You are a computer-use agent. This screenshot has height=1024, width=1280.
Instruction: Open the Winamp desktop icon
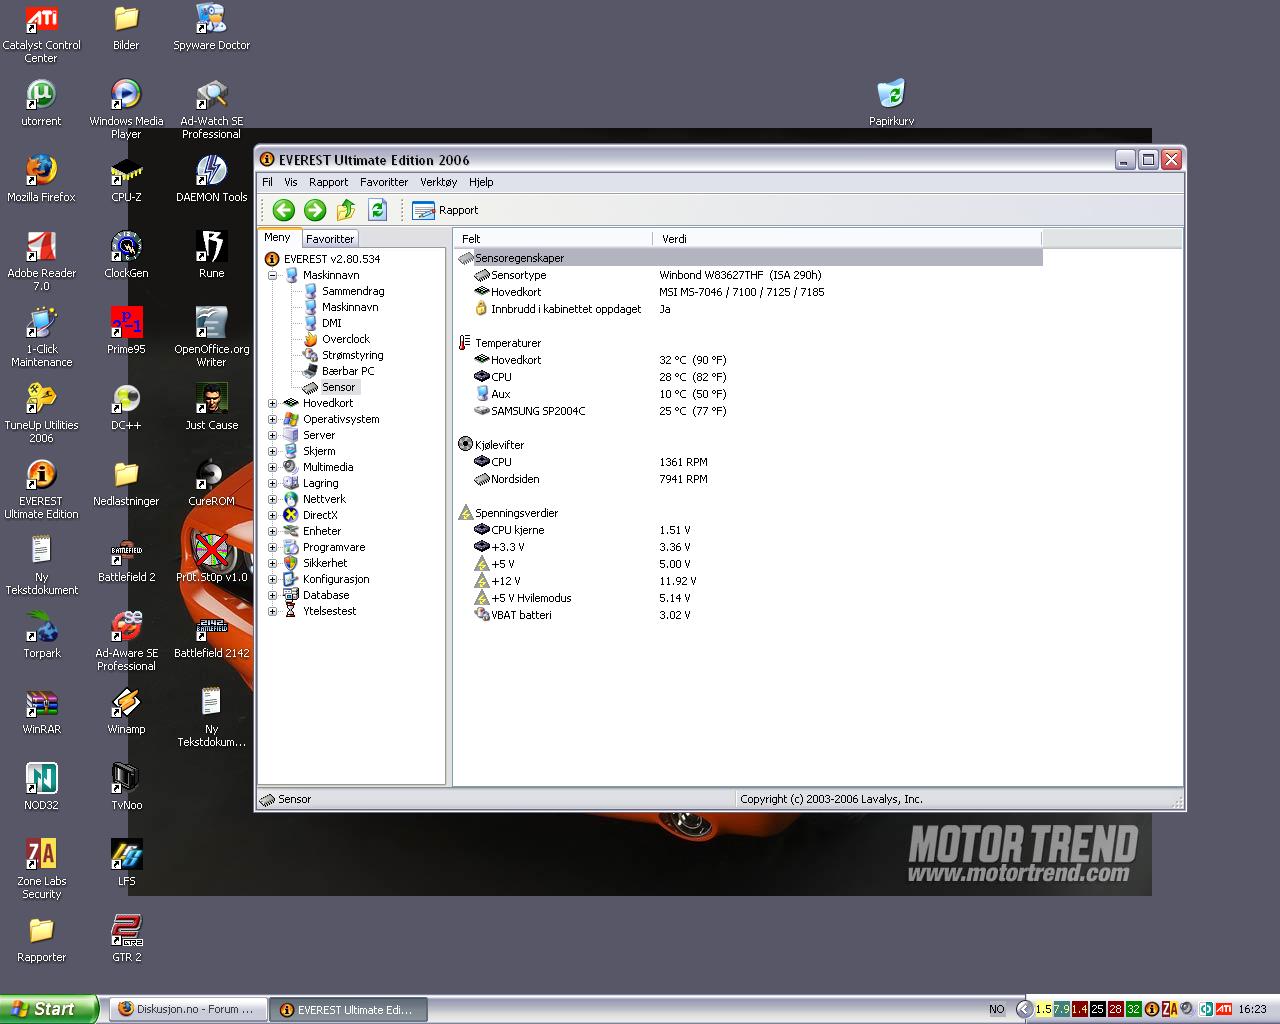126,711
